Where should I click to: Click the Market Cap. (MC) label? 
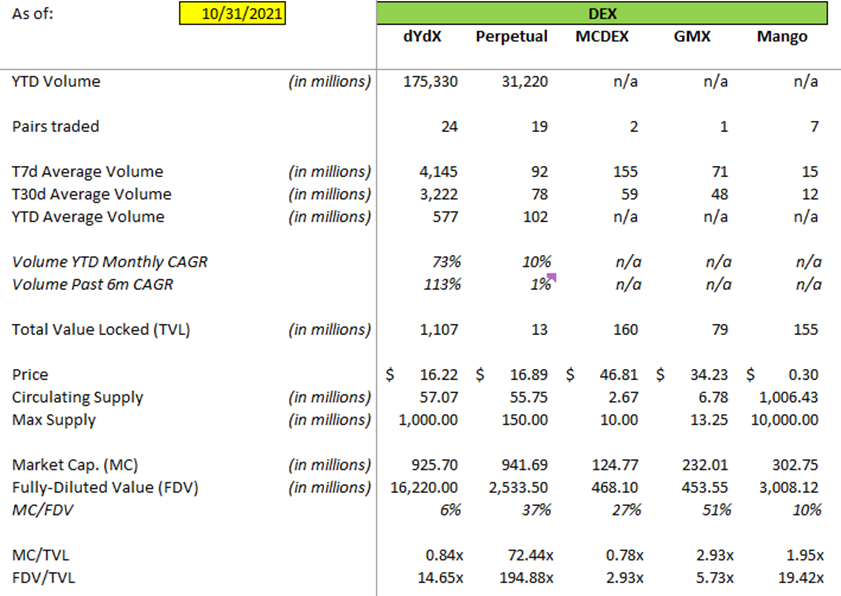click(75, 465)
